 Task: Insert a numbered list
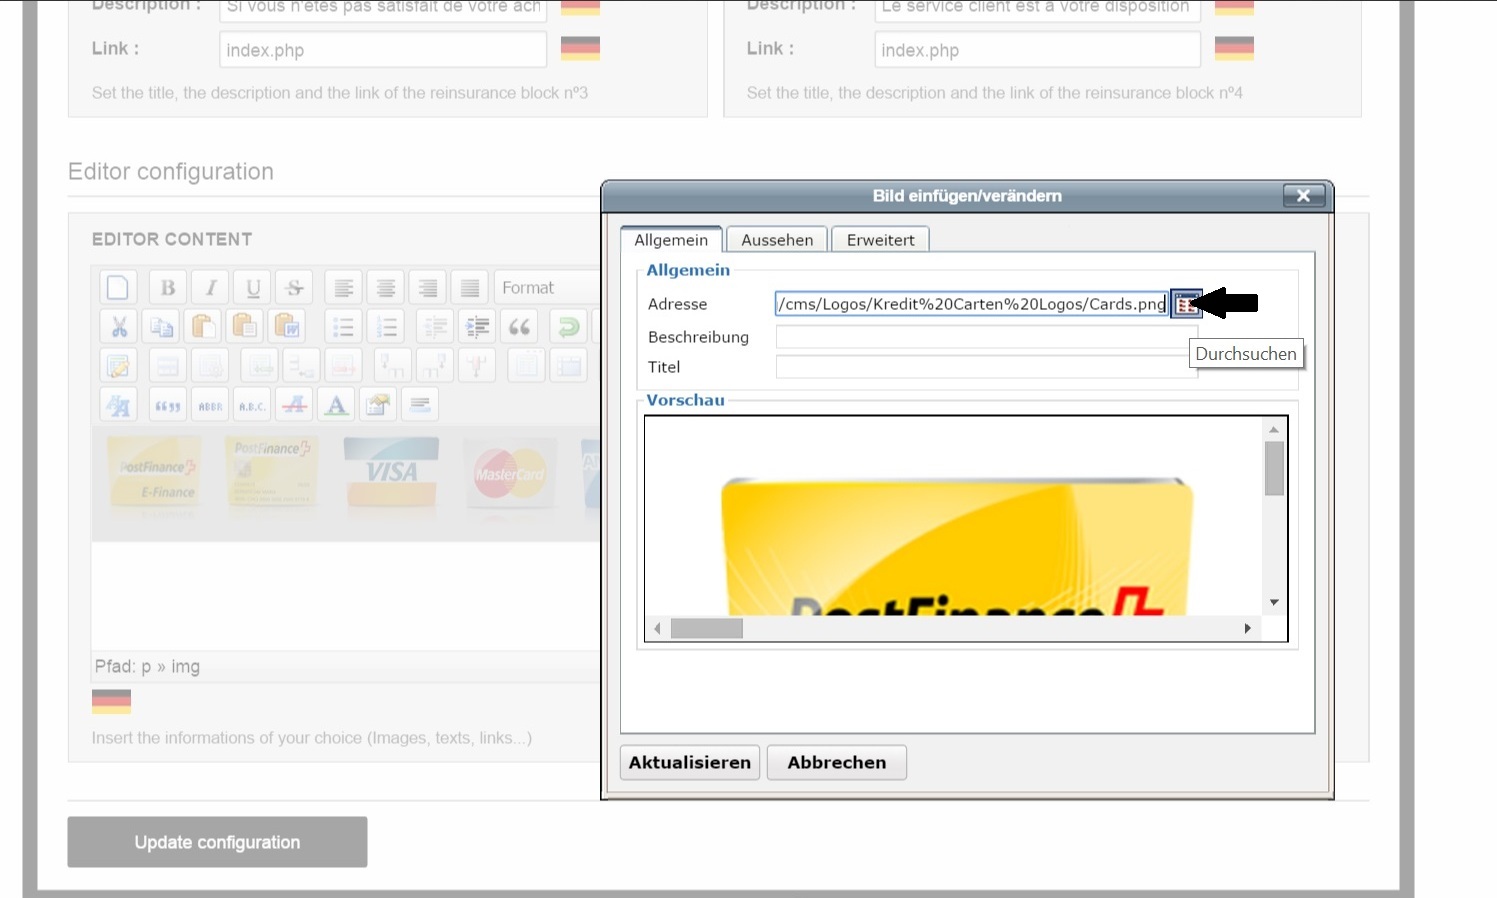click(387, 327)
